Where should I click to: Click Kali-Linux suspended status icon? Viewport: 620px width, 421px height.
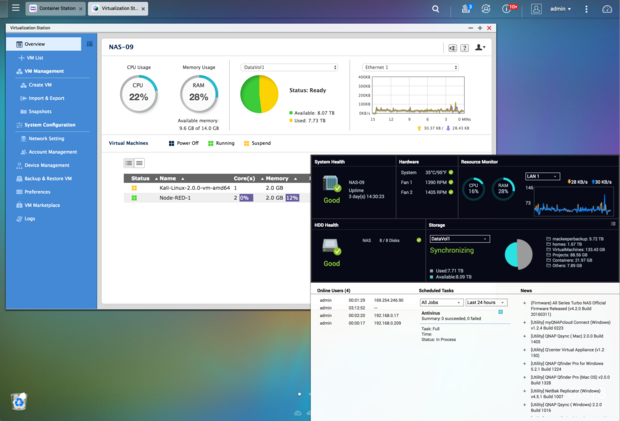point(134,188)
